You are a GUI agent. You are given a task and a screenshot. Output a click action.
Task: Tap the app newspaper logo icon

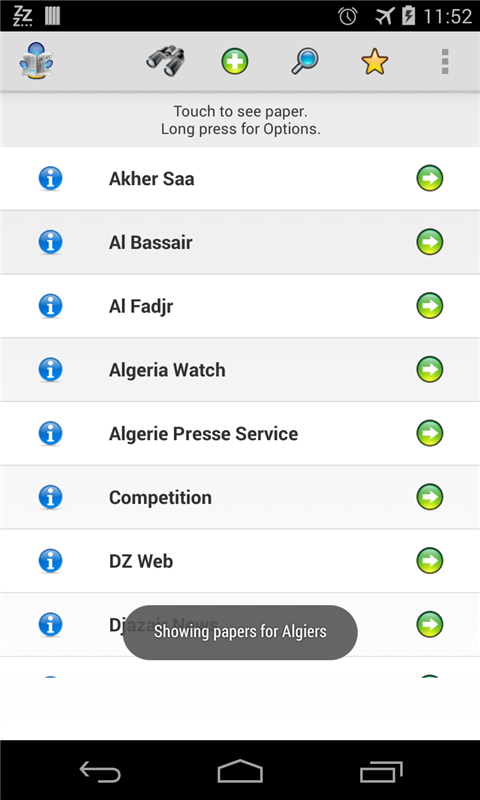(x=36, y=61)
